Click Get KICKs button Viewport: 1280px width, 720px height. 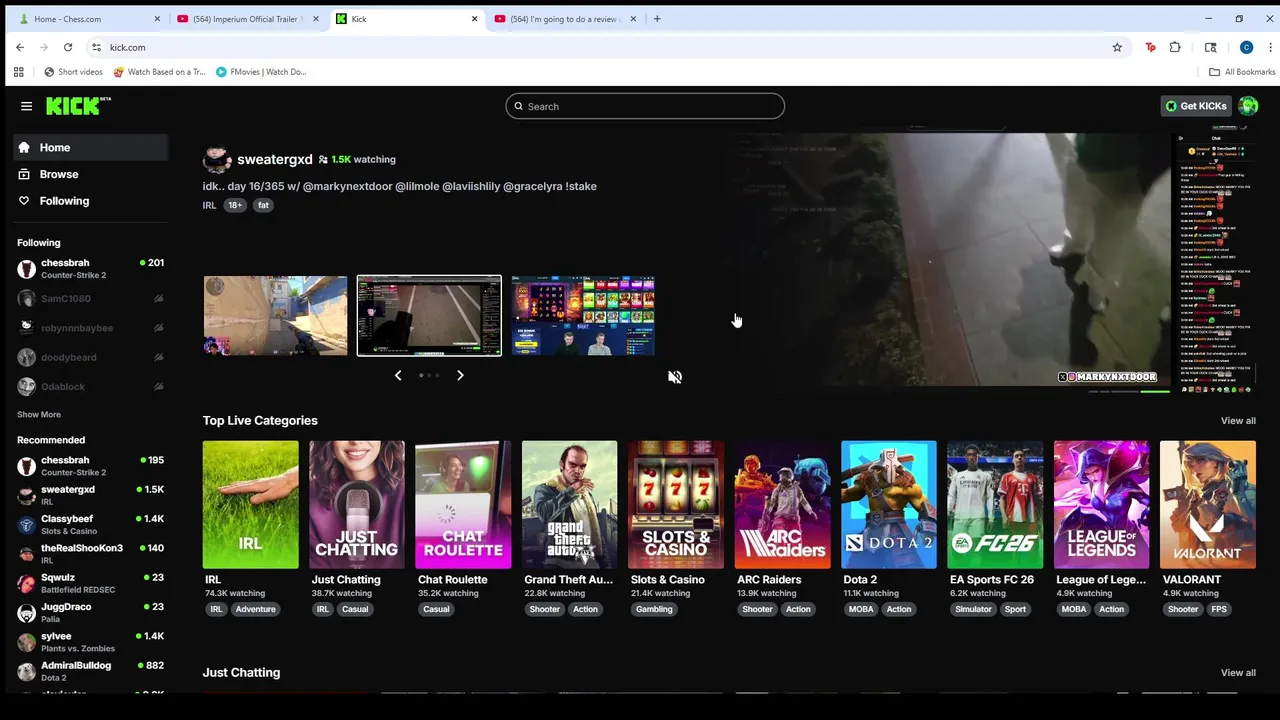point(1196,106)
